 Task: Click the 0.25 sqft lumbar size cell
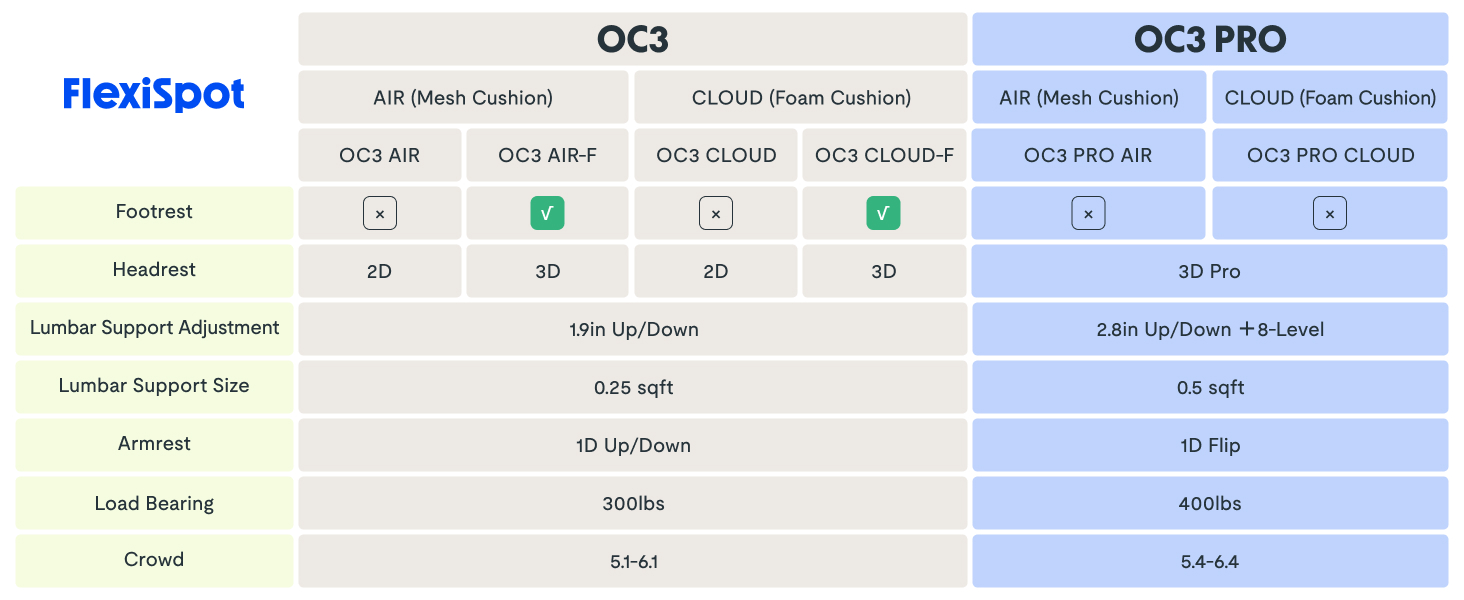tap(633, 387)
